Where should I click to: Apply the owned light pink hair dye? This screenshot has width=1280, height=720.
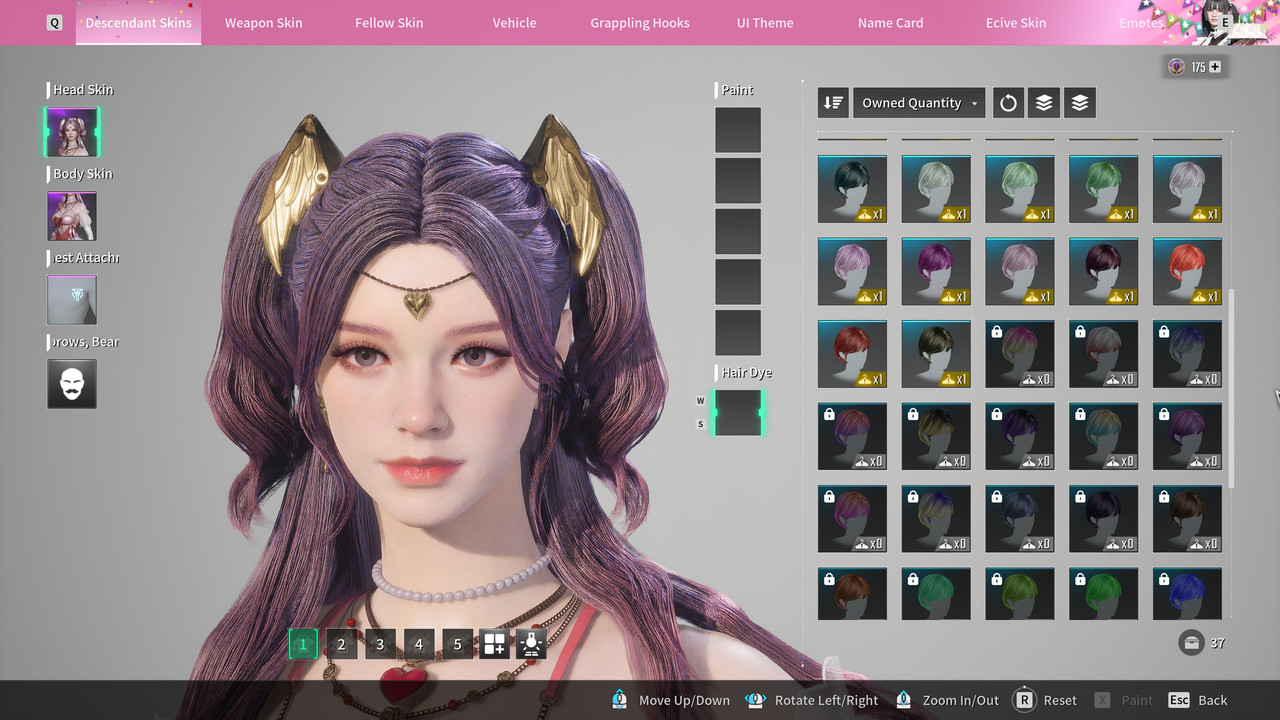pyautogui.click(x=852, y=271)
